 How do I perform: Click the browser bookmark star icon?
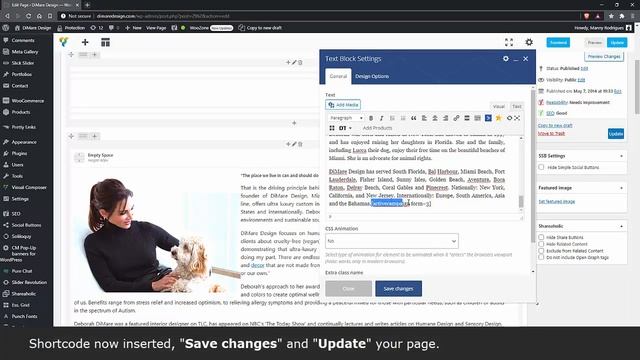611,16
